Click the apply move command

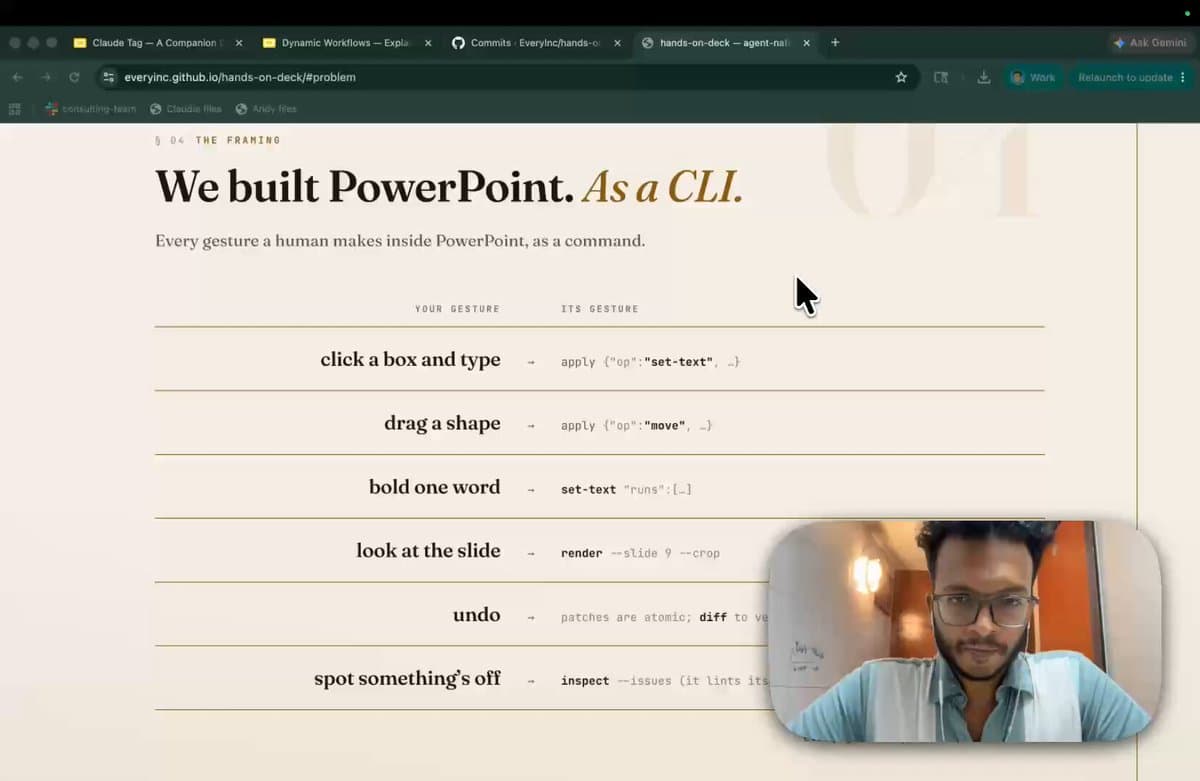636,426
